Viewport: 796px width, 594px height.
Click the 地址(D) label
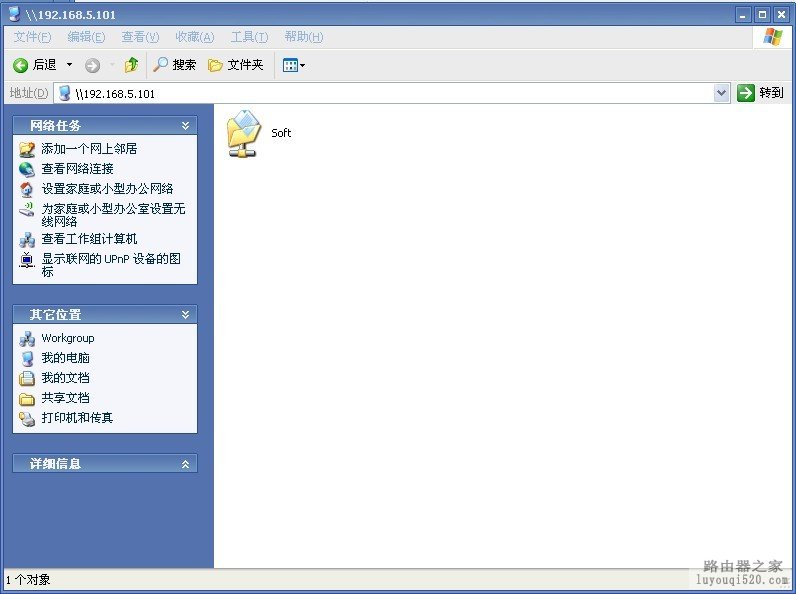(x=29, y=93)
